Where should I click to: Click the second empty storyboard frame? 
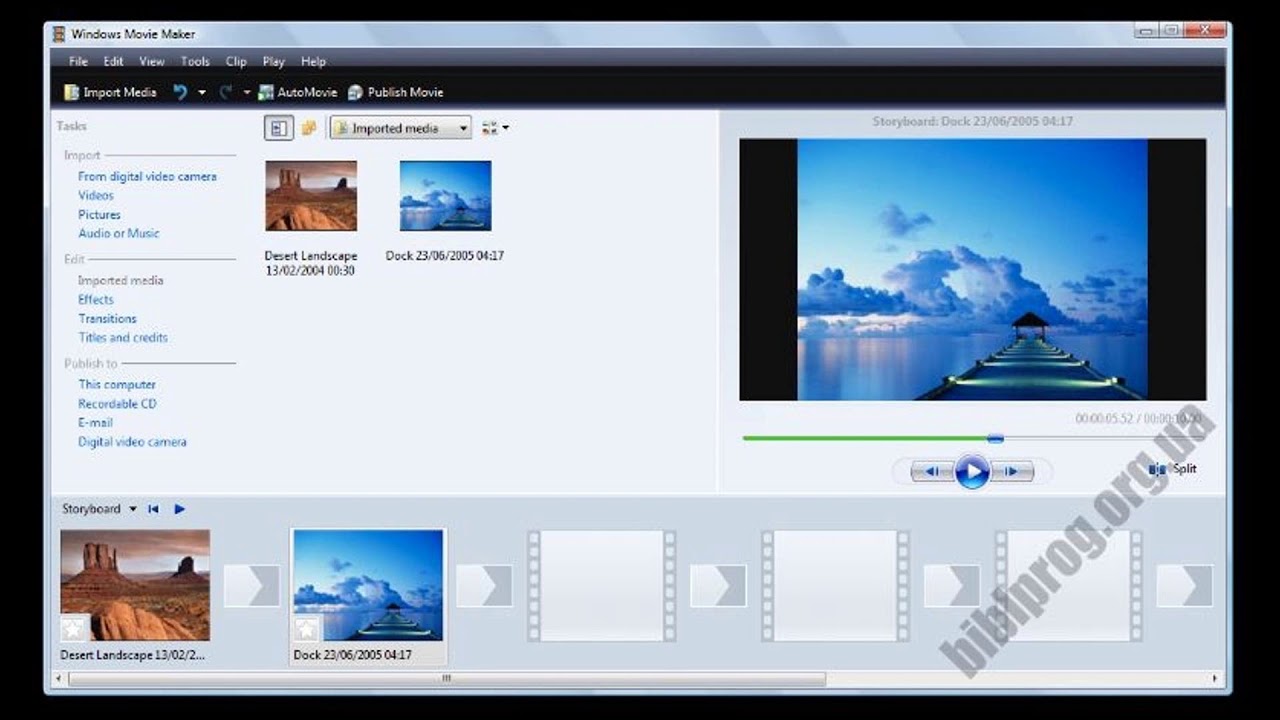coord(836,585)
